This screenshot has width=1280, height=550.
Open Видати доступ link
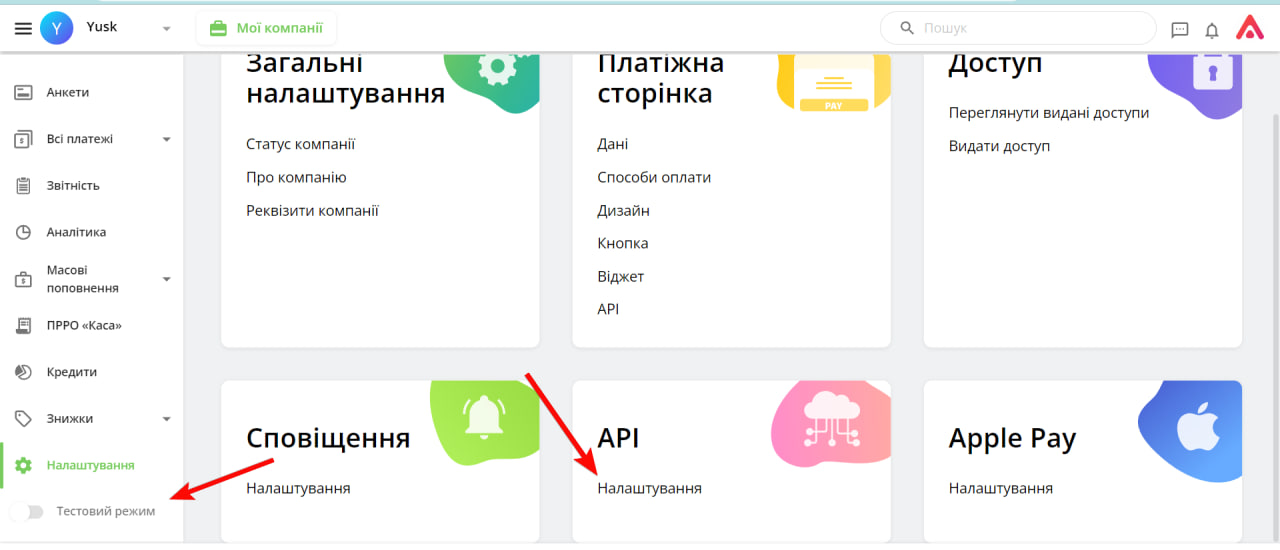tap(999, 146)
